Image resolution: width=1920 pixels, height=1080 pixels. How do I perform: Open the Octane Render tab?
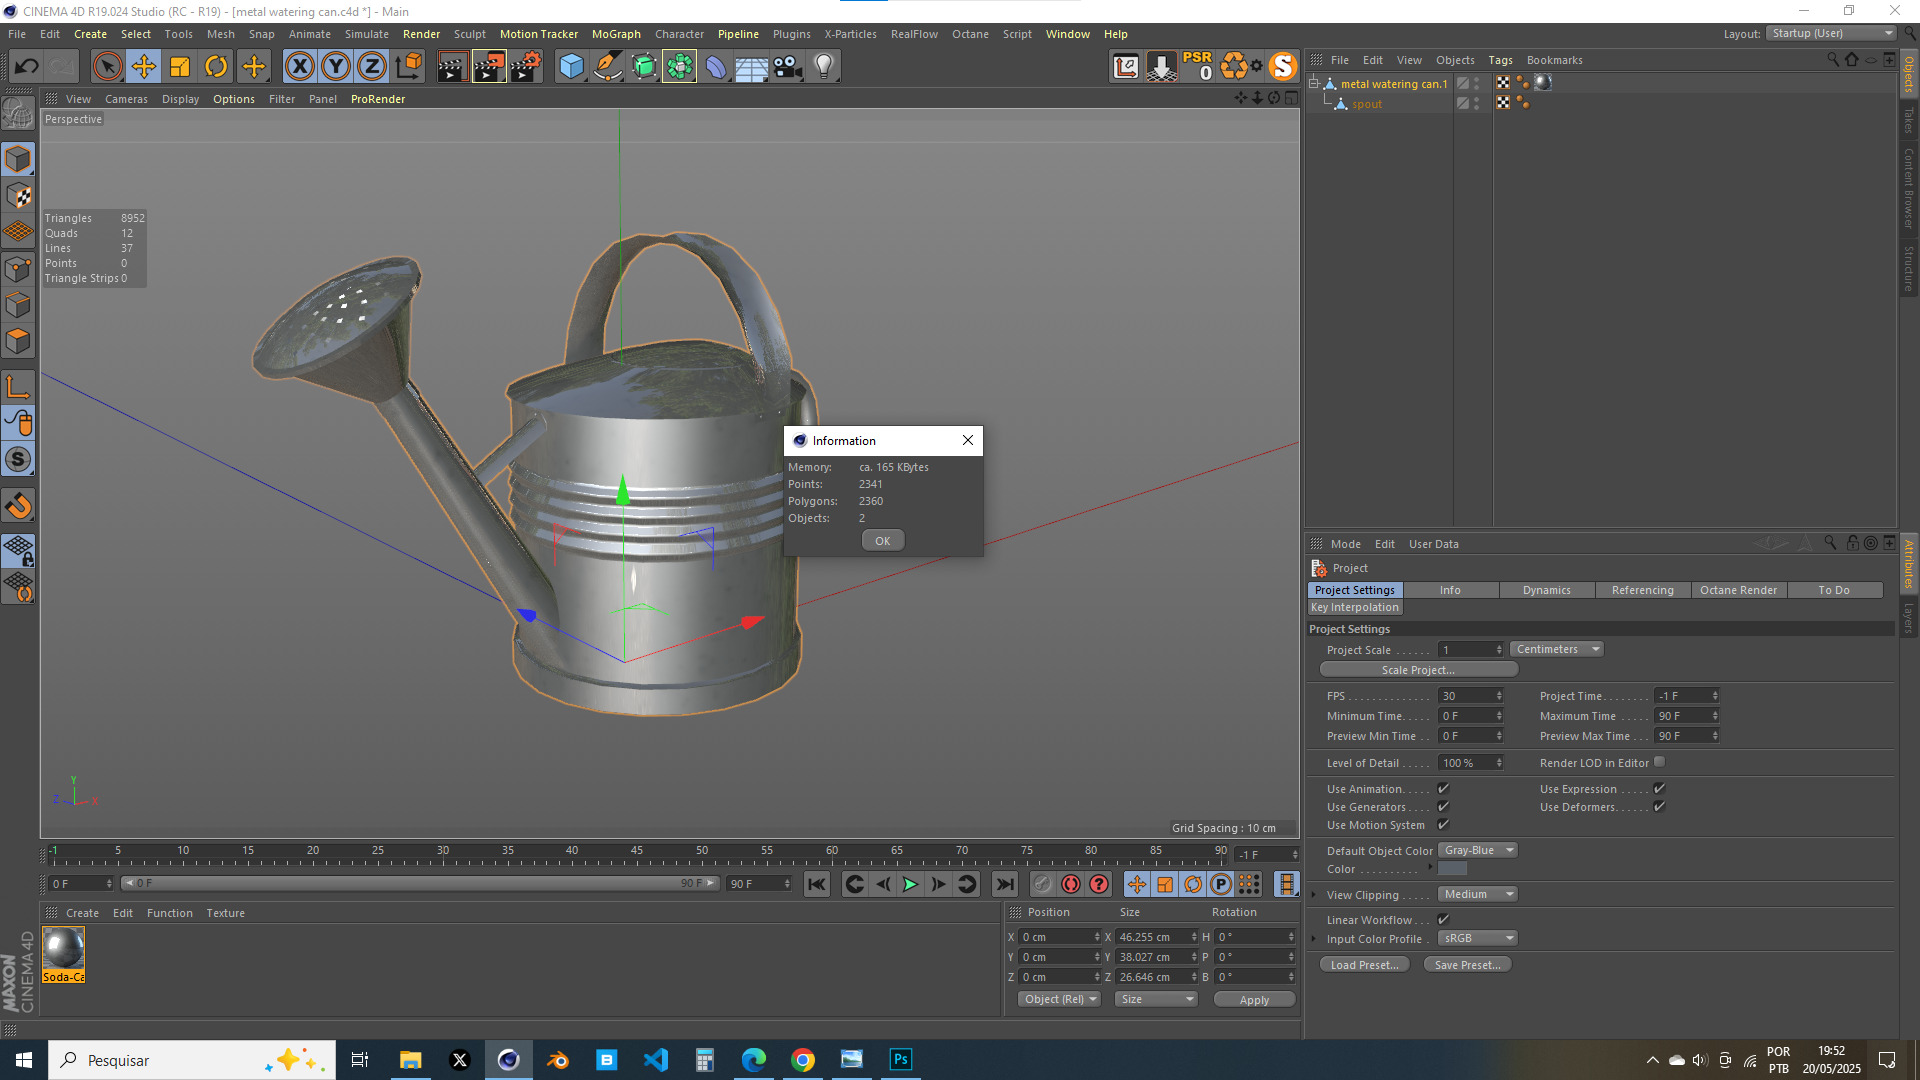point(1738,590)
